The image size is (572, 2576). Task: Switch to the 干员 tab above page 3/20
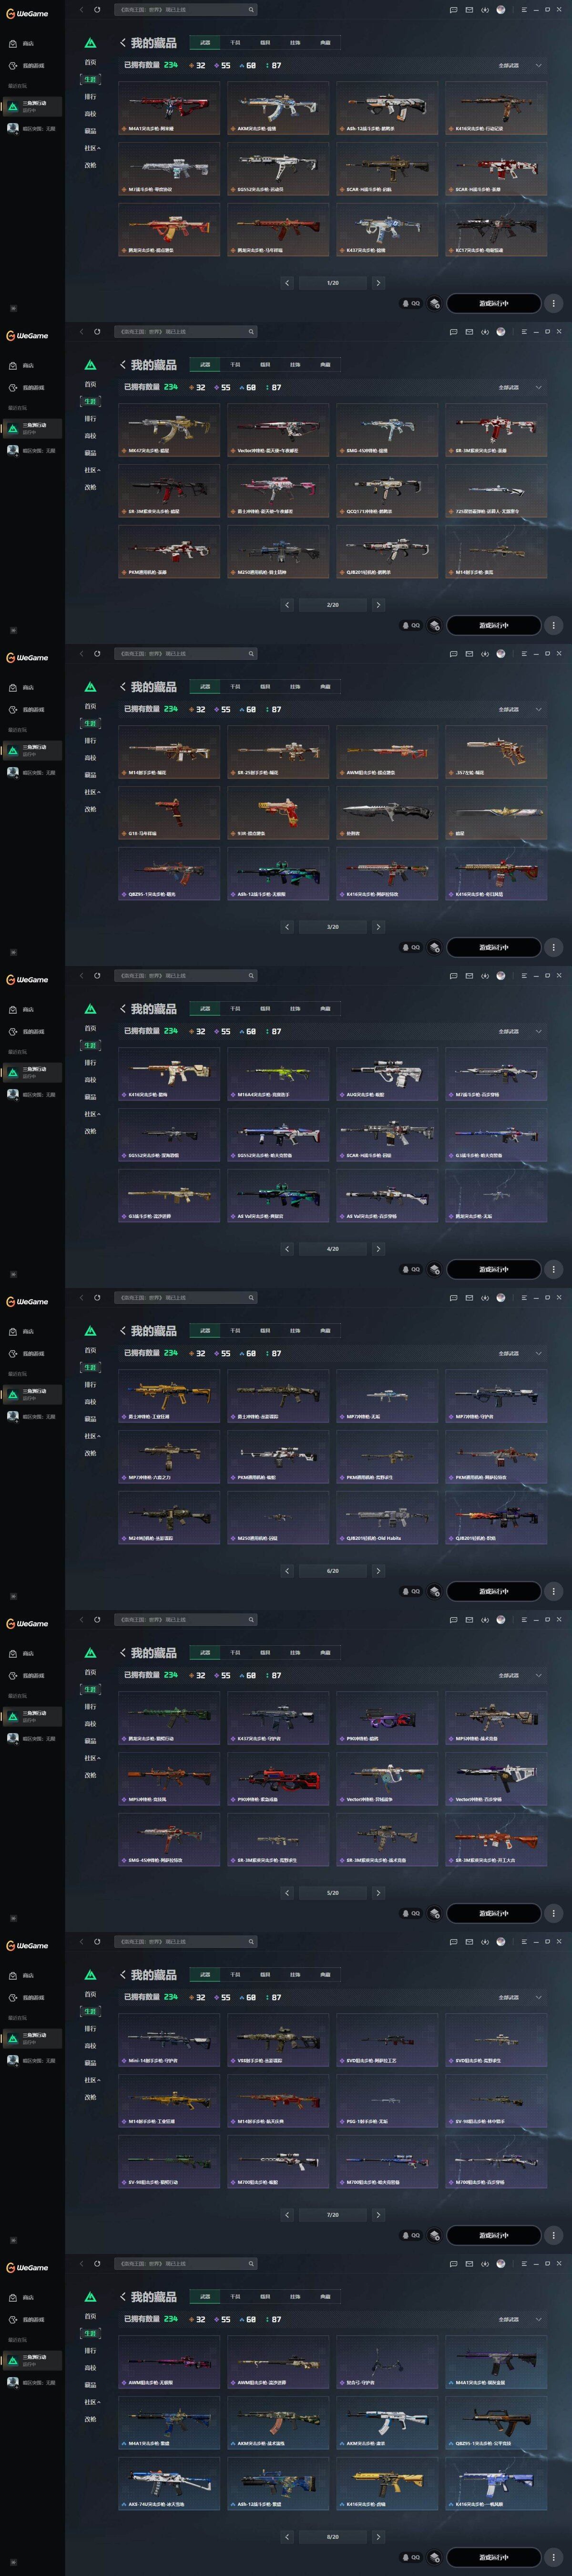click(235, 687)
